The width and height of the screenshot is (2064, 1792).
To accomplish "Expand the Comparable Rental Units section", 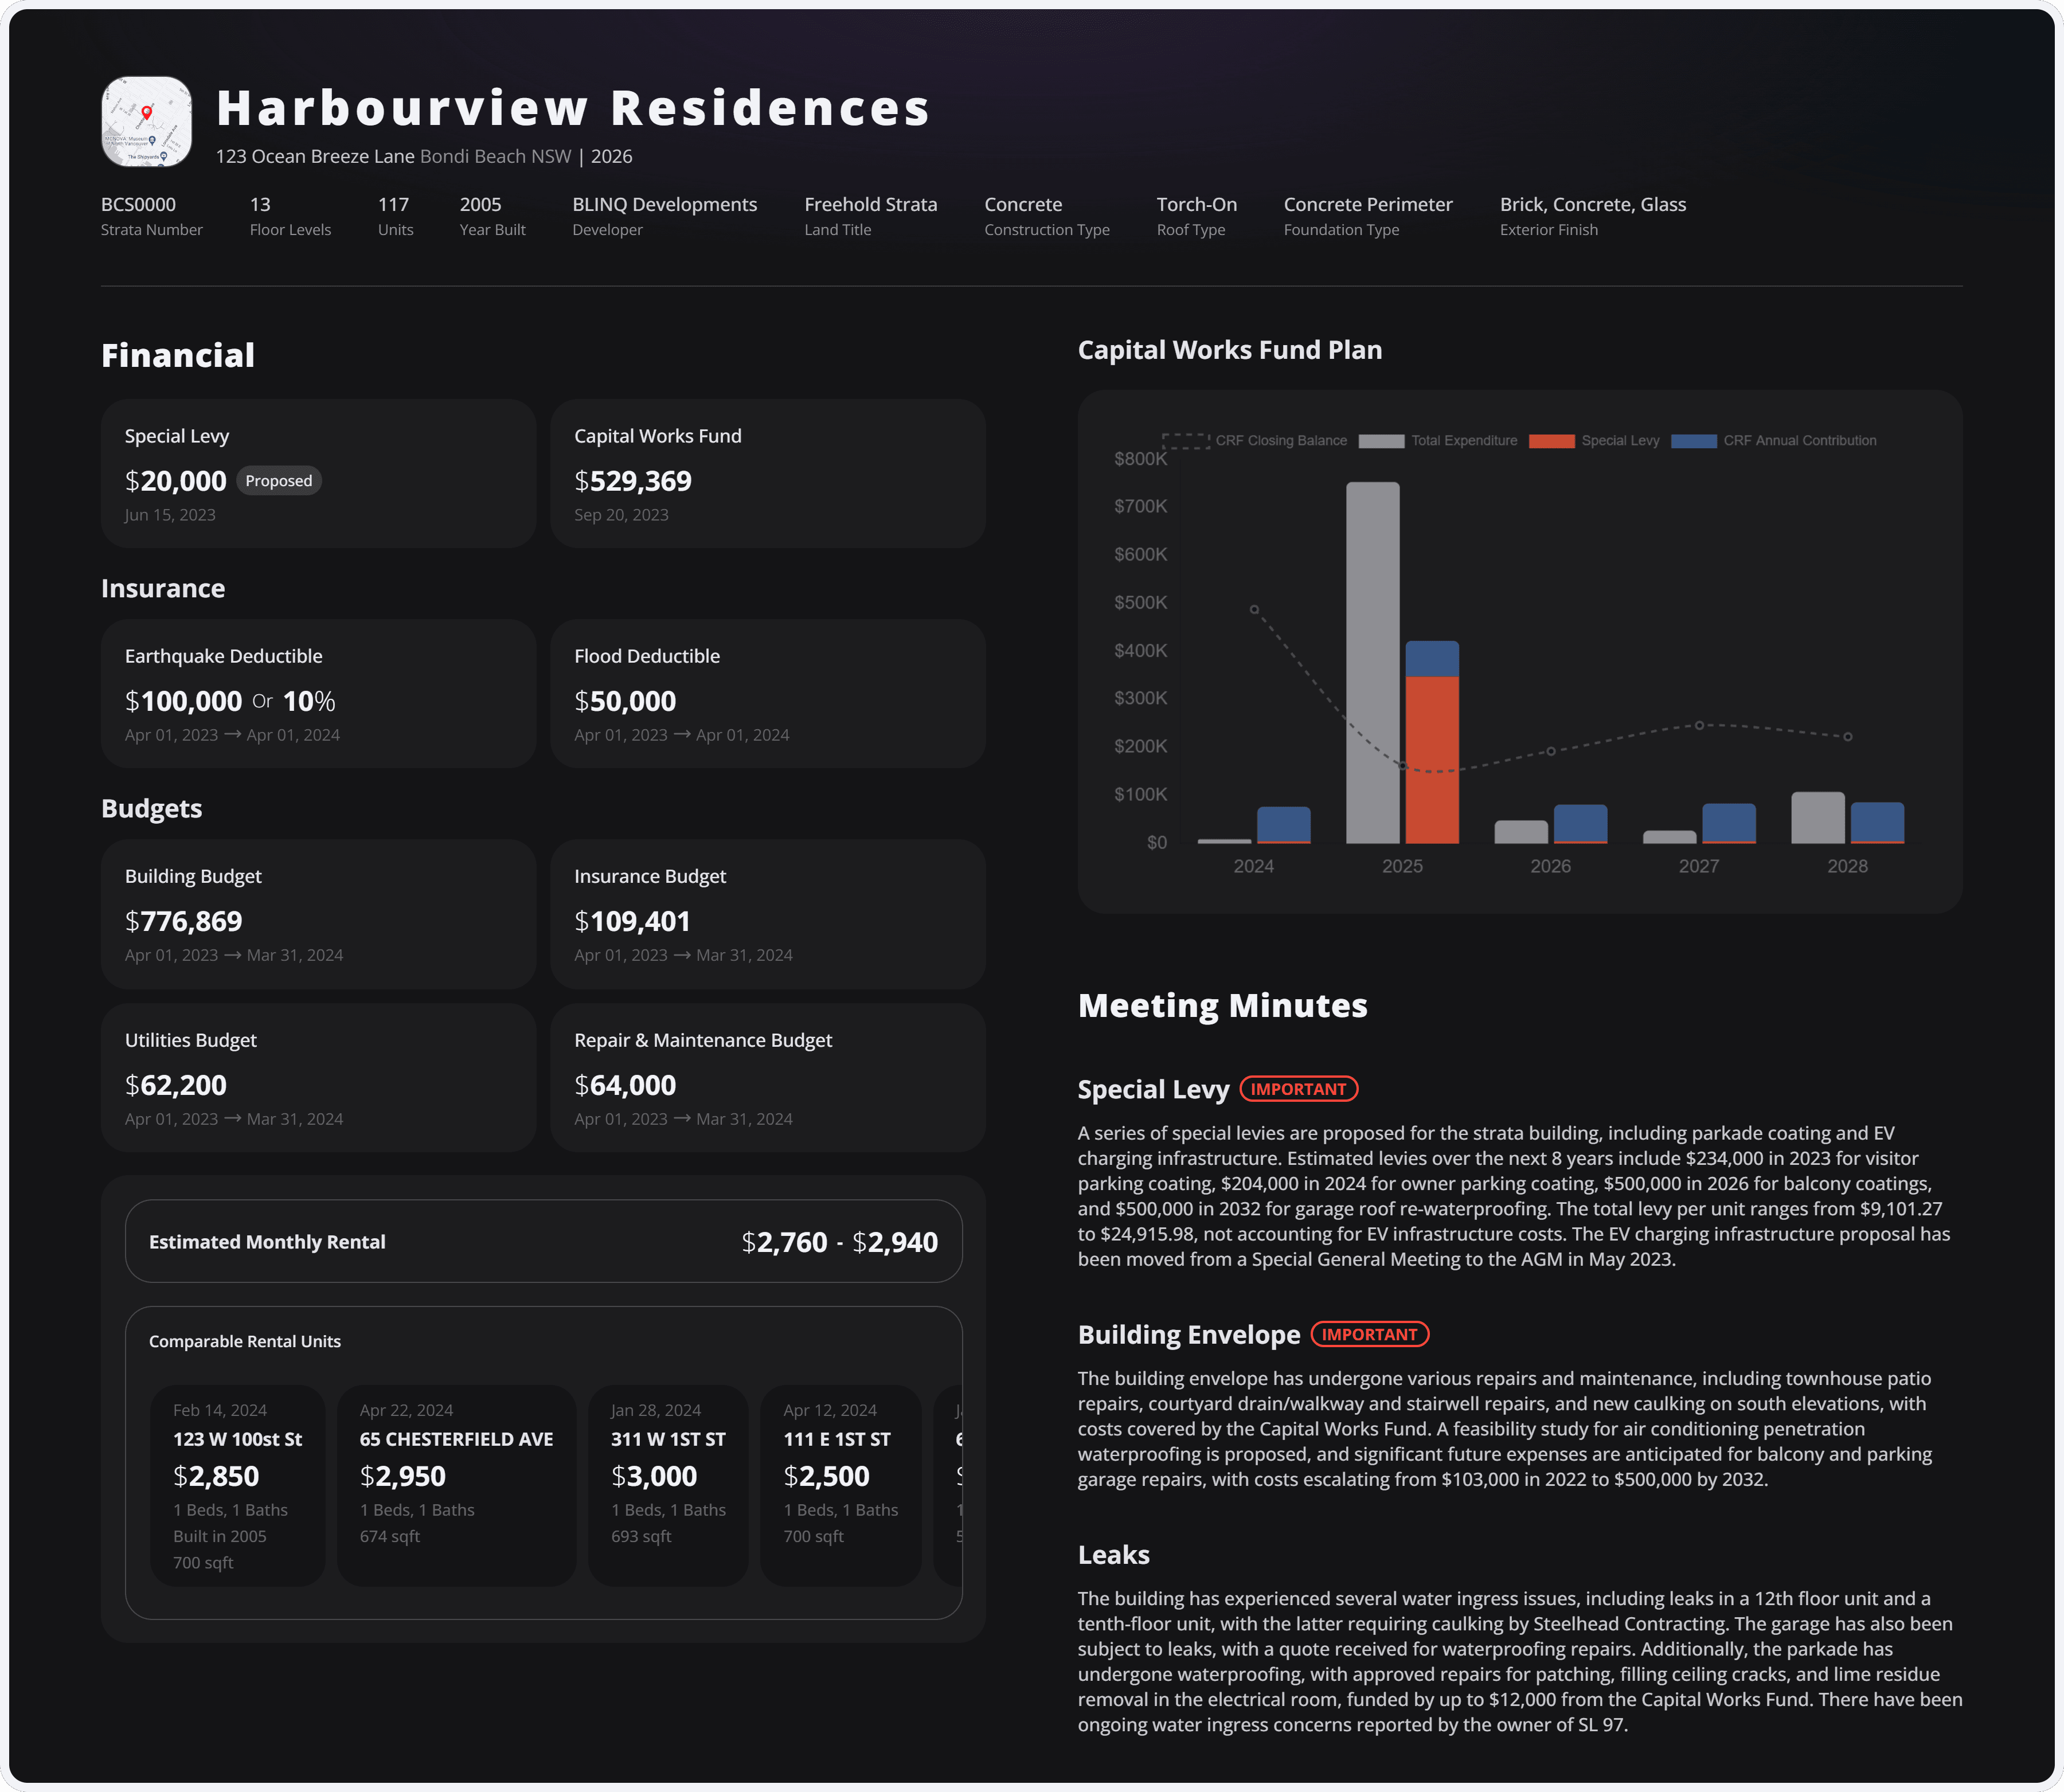I will 245,1341.
